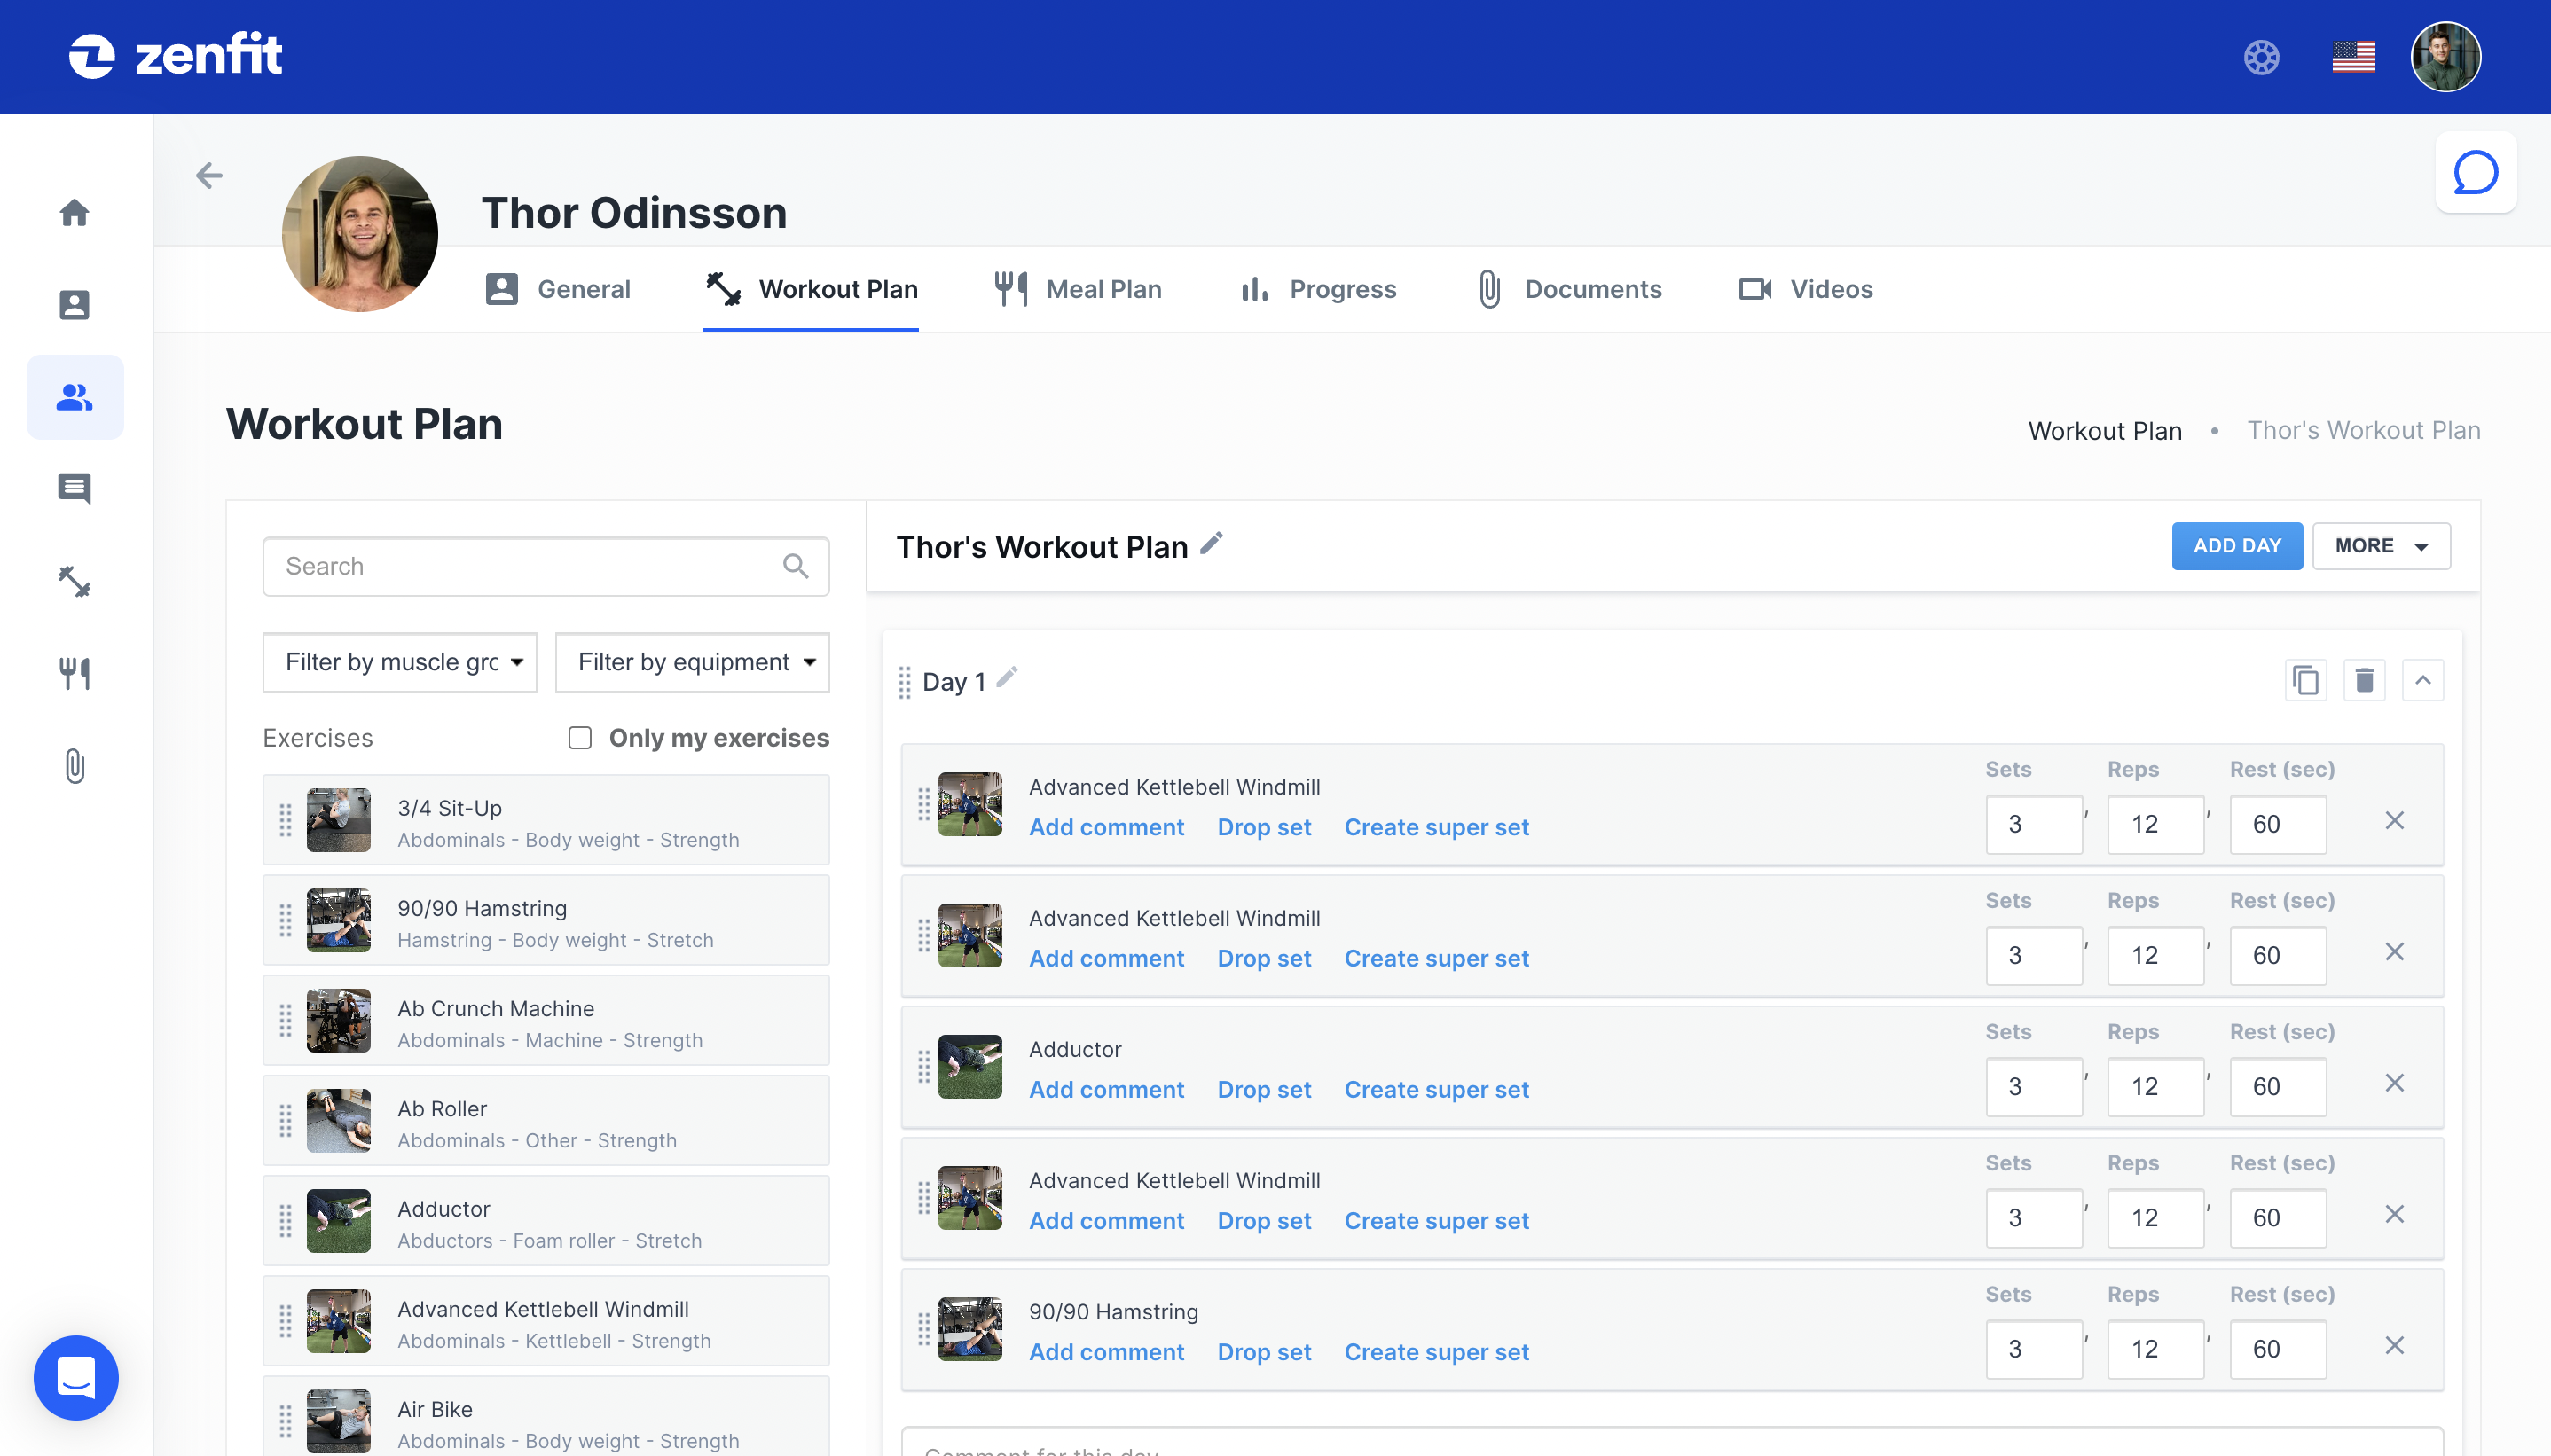The image size is (2551, 1456).
Task: Open the fork-and-knife meals sidebar icon
Action: pyautogui.click(x=75, y=673)
